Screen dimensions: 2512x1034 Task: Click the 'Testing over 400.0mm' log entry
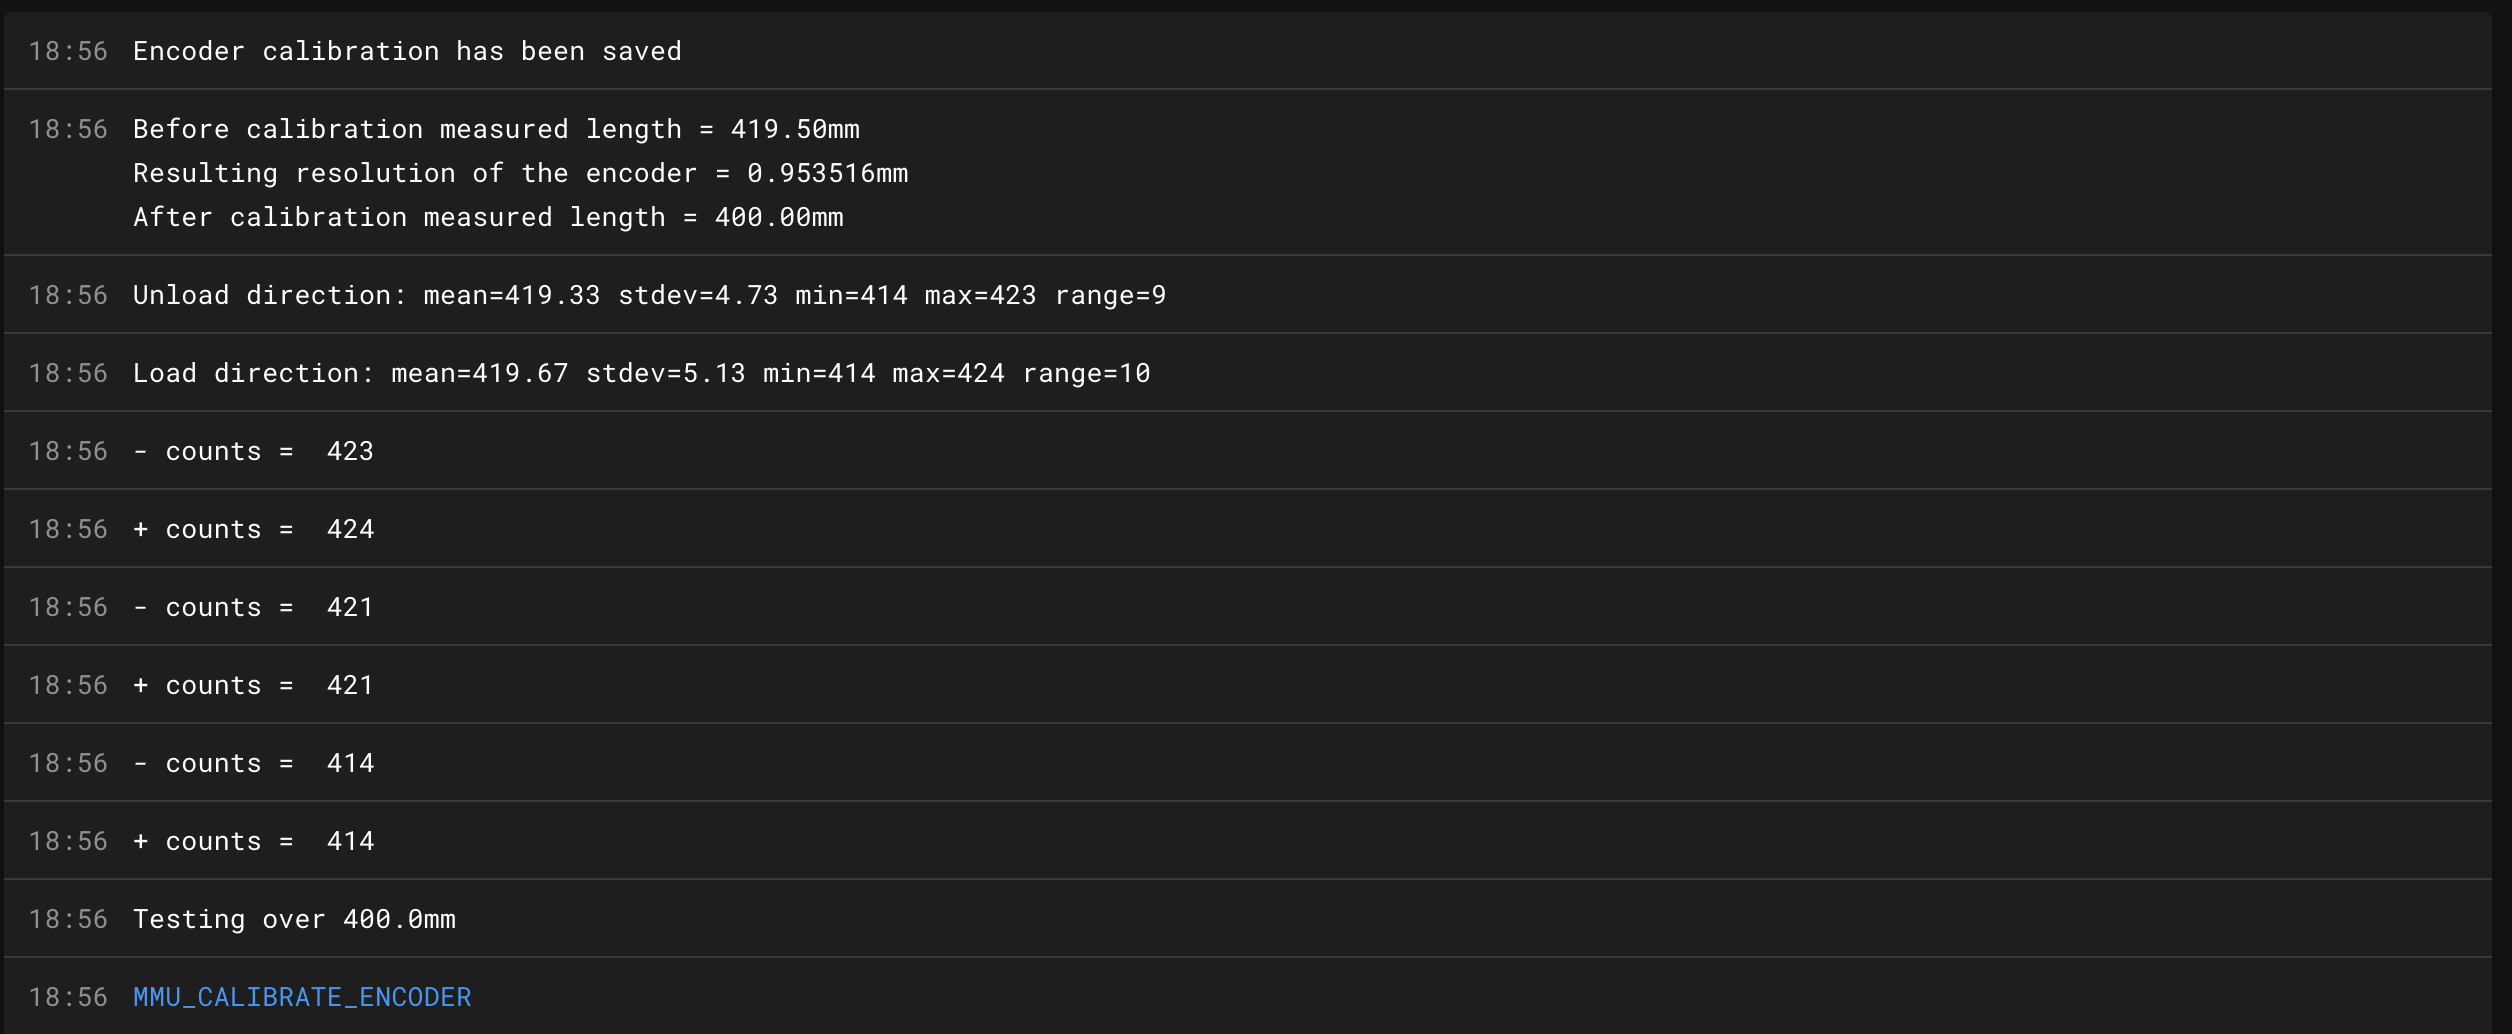(294, 919)
